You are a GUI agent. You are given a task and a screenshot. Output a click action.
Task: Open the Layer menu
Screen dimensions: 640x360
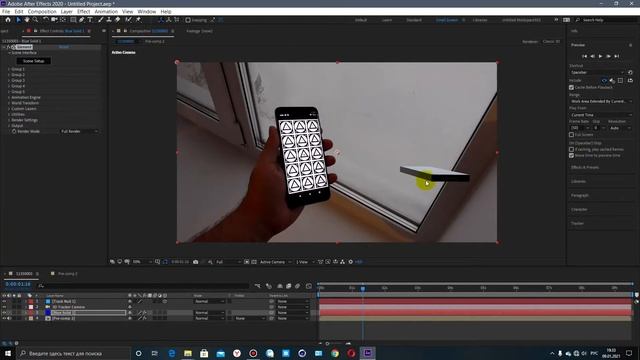67,11
